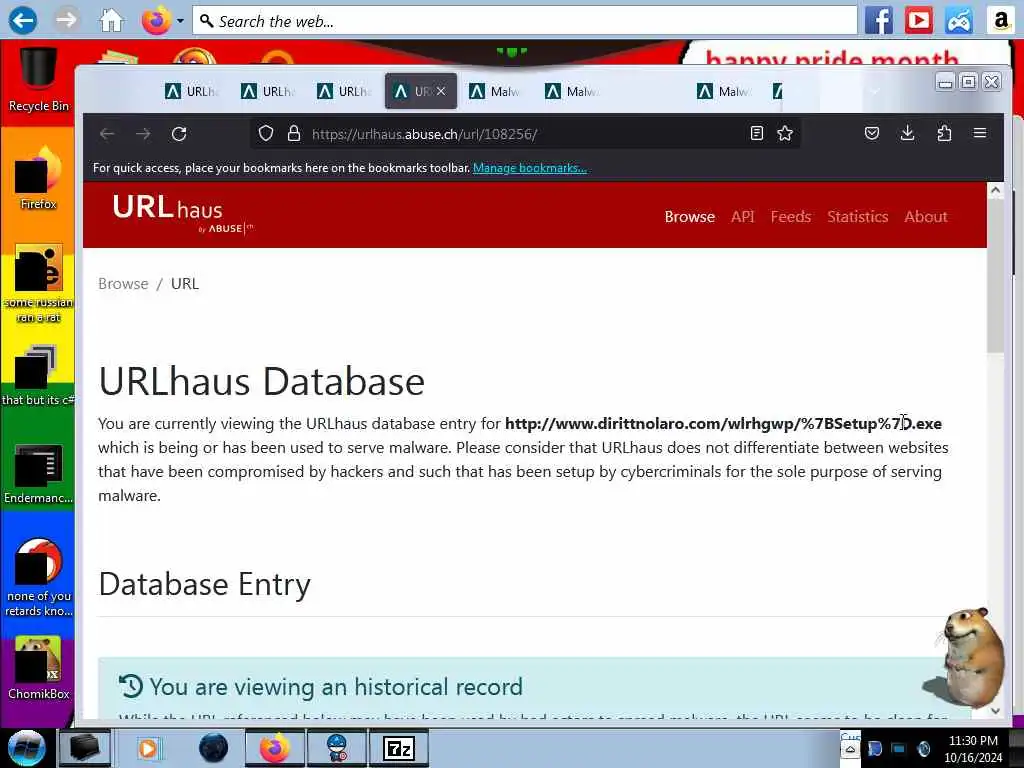Click 'You are viewing an historical record' notice
This screenshot has height=768, width=1024.
click(x=336, y=686)
